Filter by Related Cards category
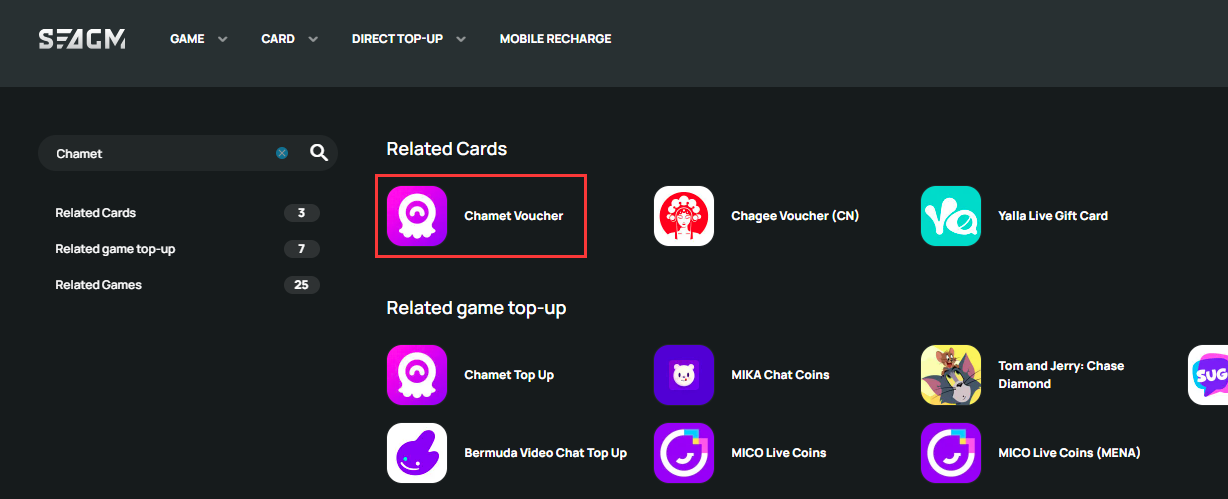 (x=187, y=213)
